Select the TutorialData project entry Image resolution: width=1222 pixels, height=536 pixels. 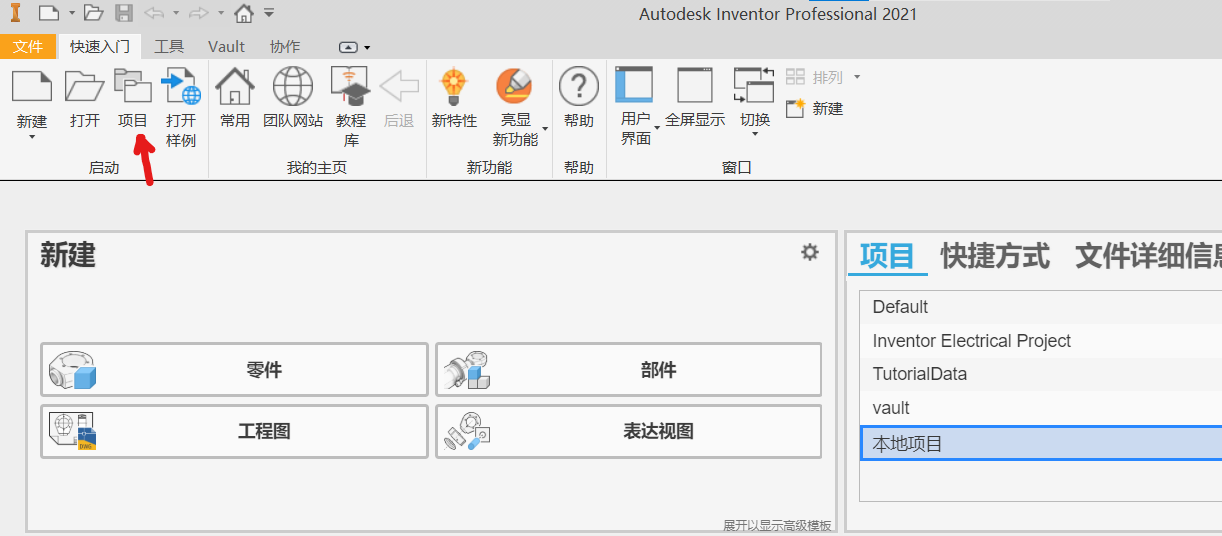coord(1040,374)
